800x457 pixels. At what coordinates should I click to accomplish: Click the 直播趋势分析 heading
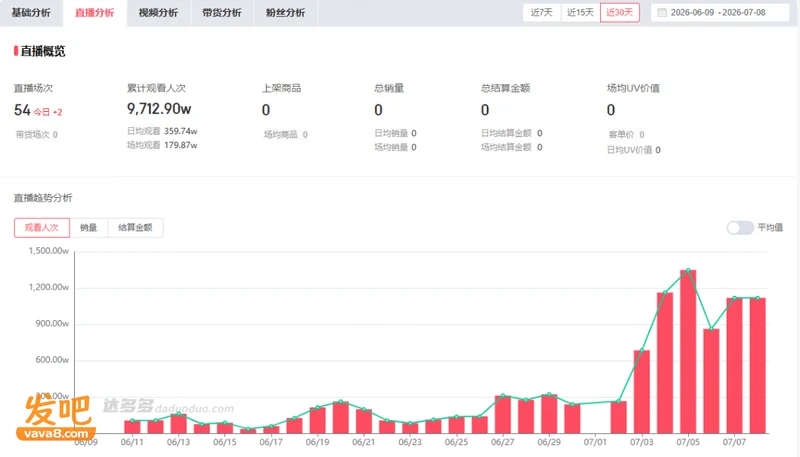point(43,198)
